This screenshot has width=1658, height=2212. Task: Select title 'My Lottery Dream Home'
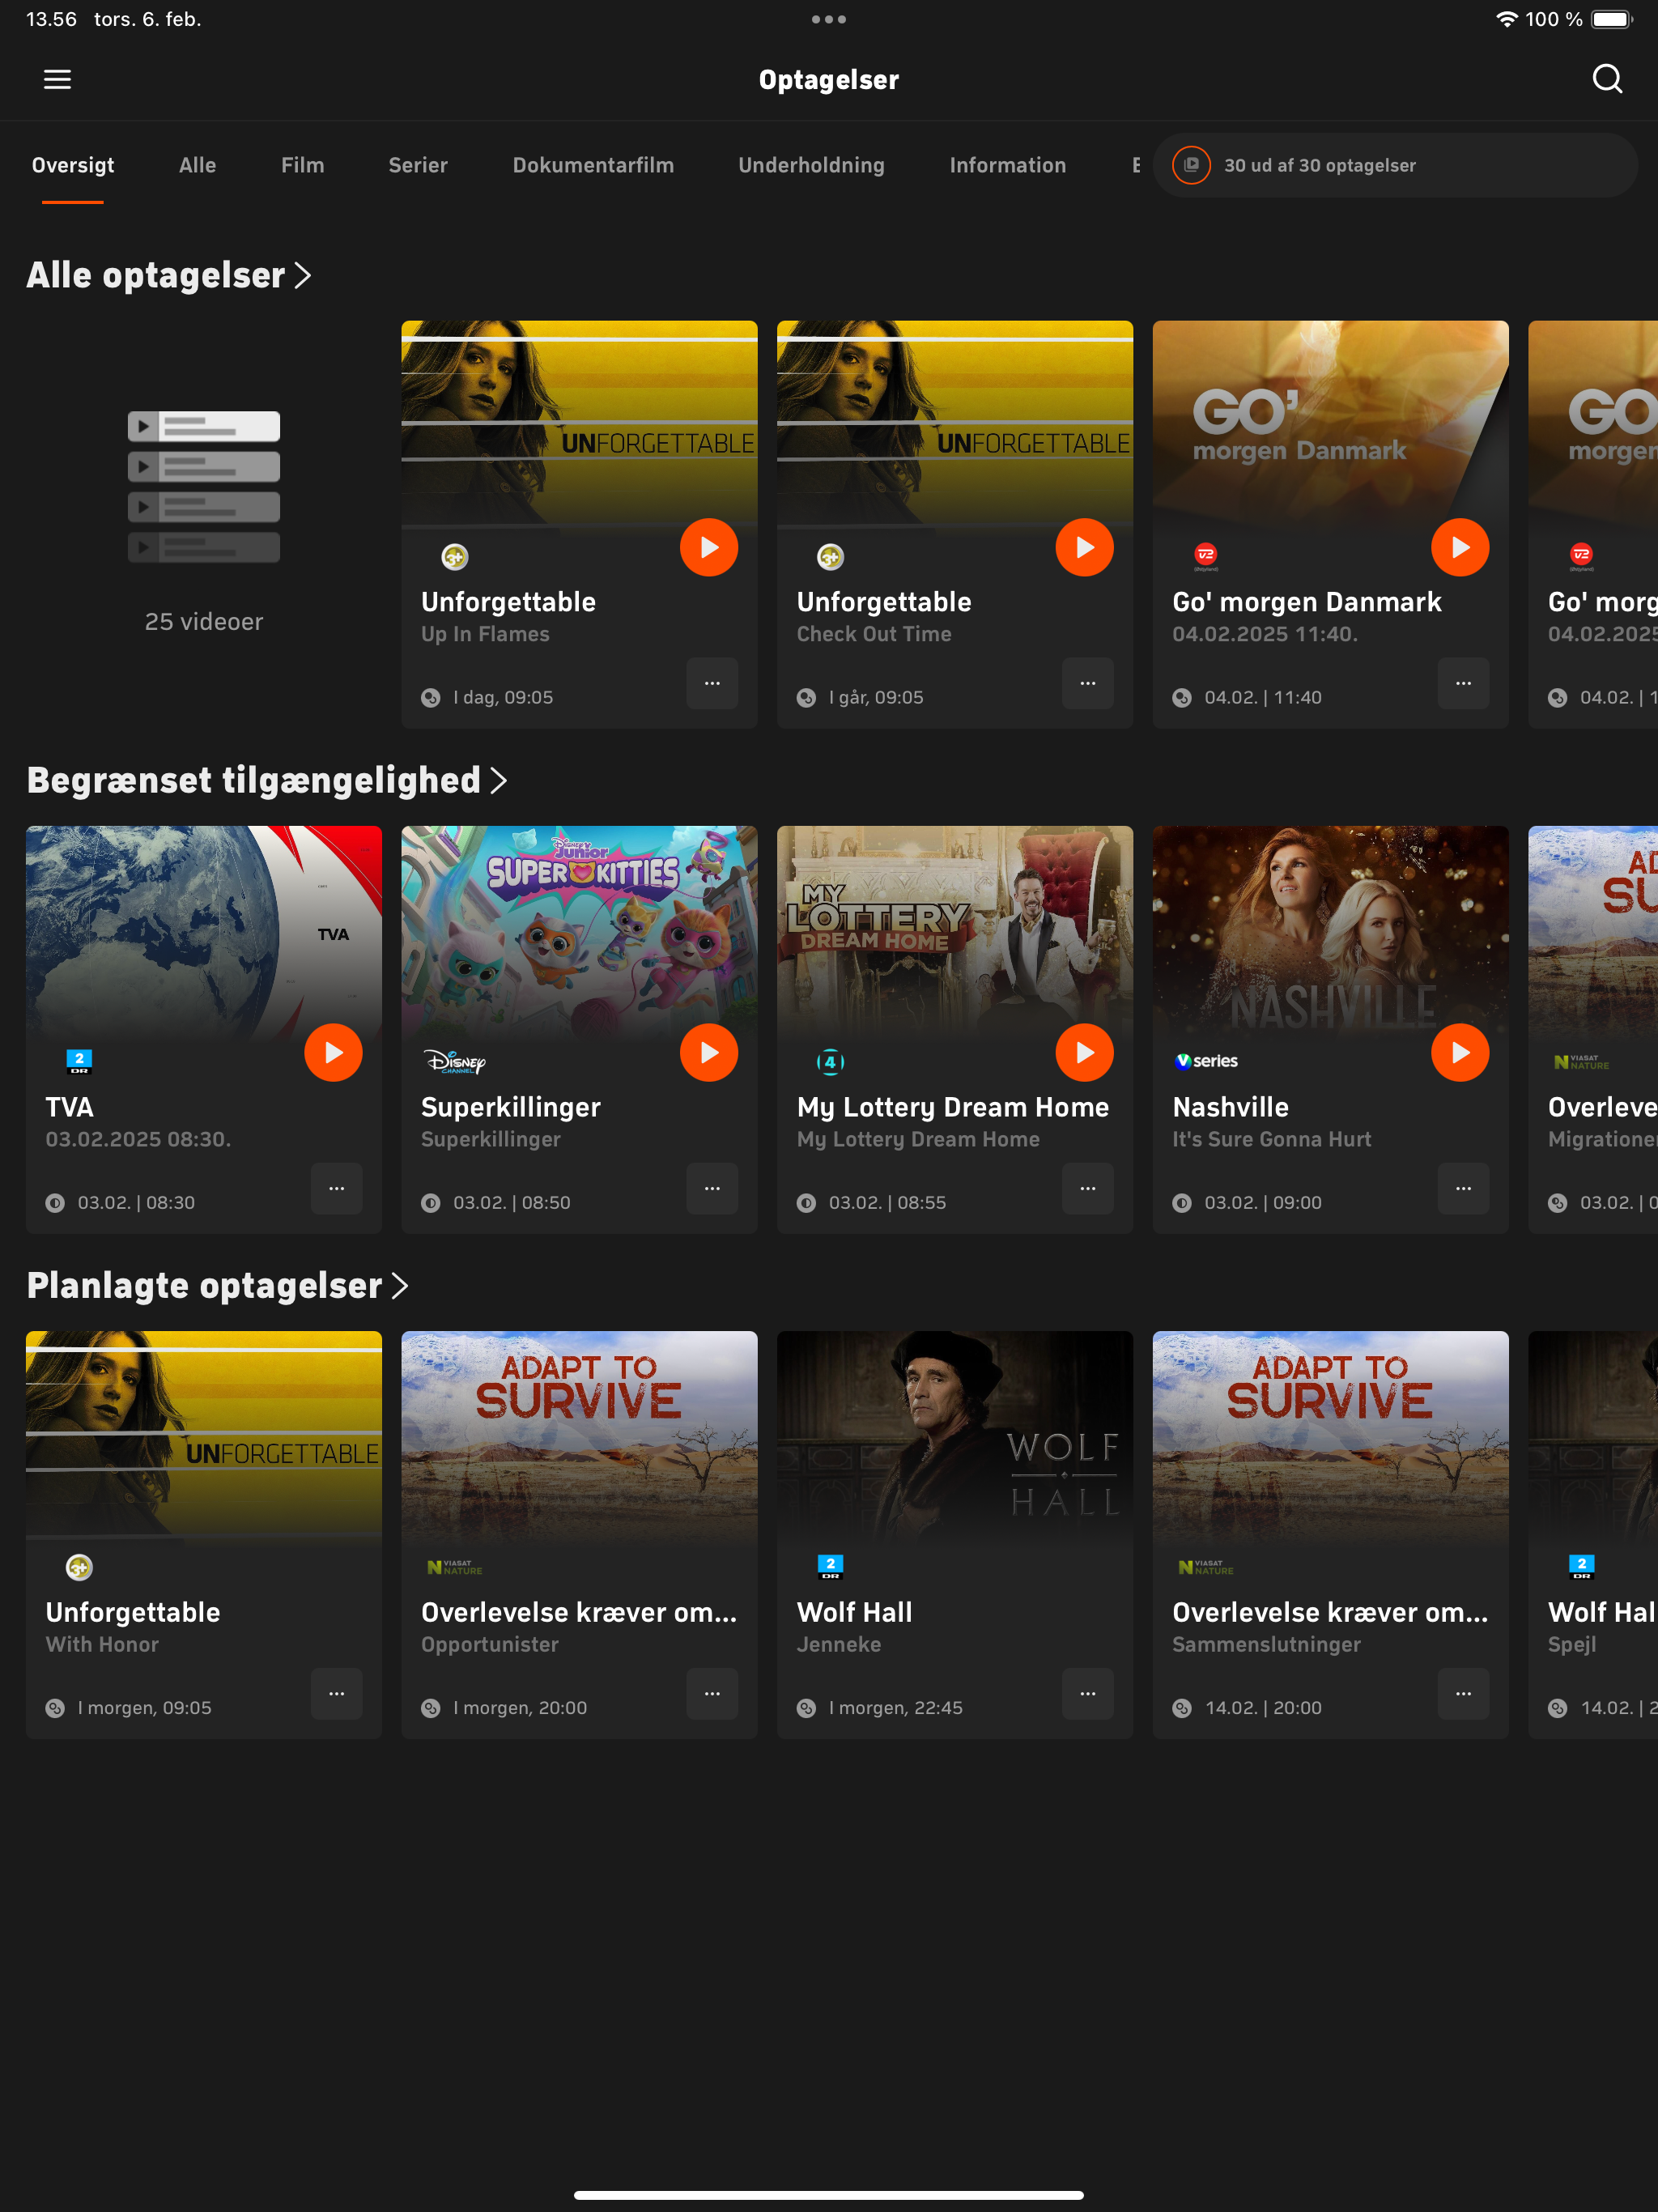click(x=953, y=1107)
